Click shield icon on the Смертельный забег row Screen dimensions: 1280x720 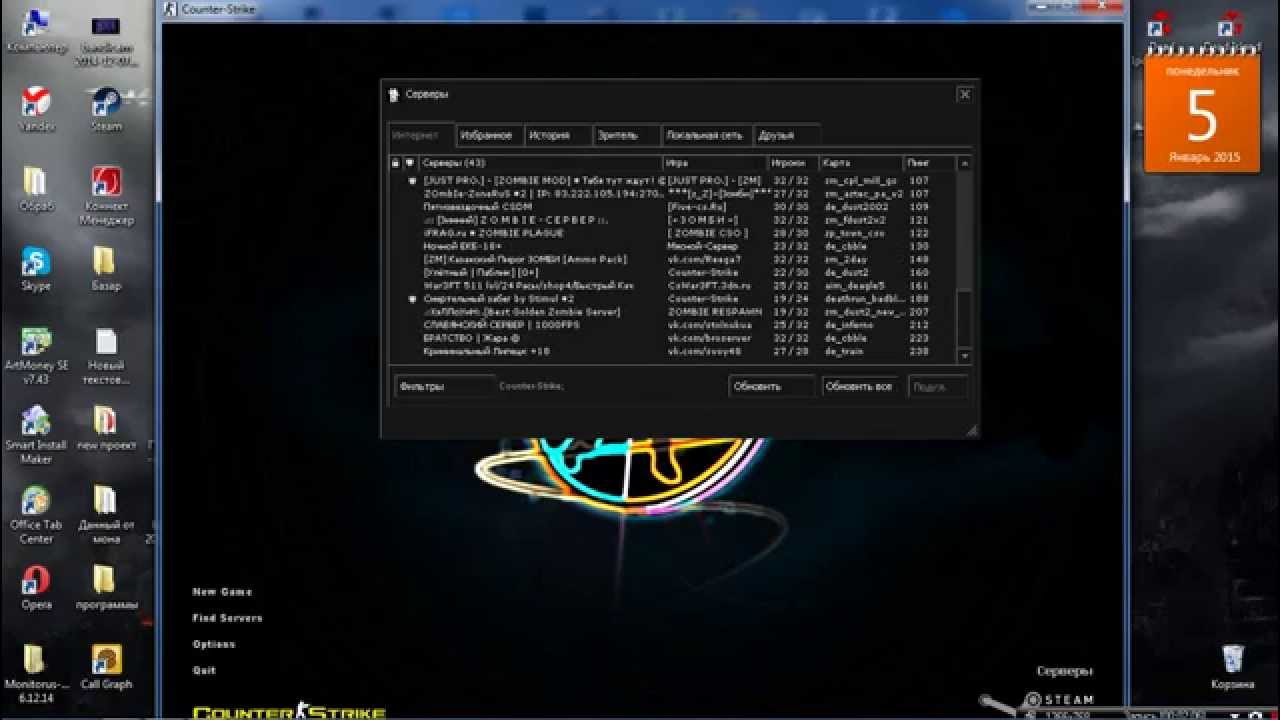412,299
